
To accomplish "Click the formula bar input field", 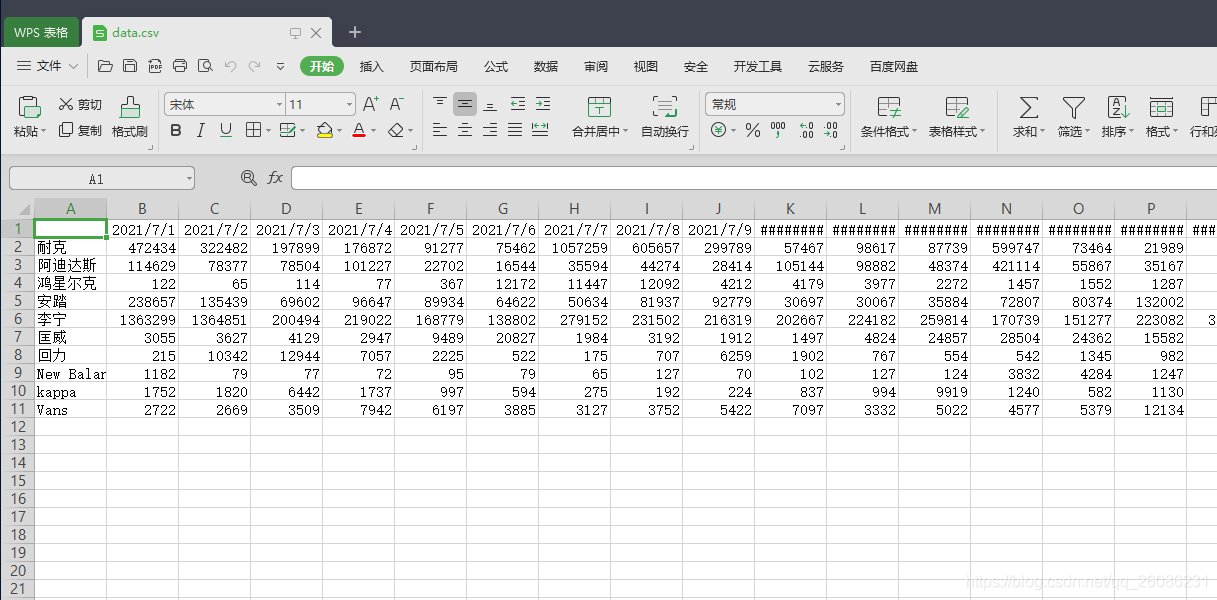I will (x=754, y=178).
